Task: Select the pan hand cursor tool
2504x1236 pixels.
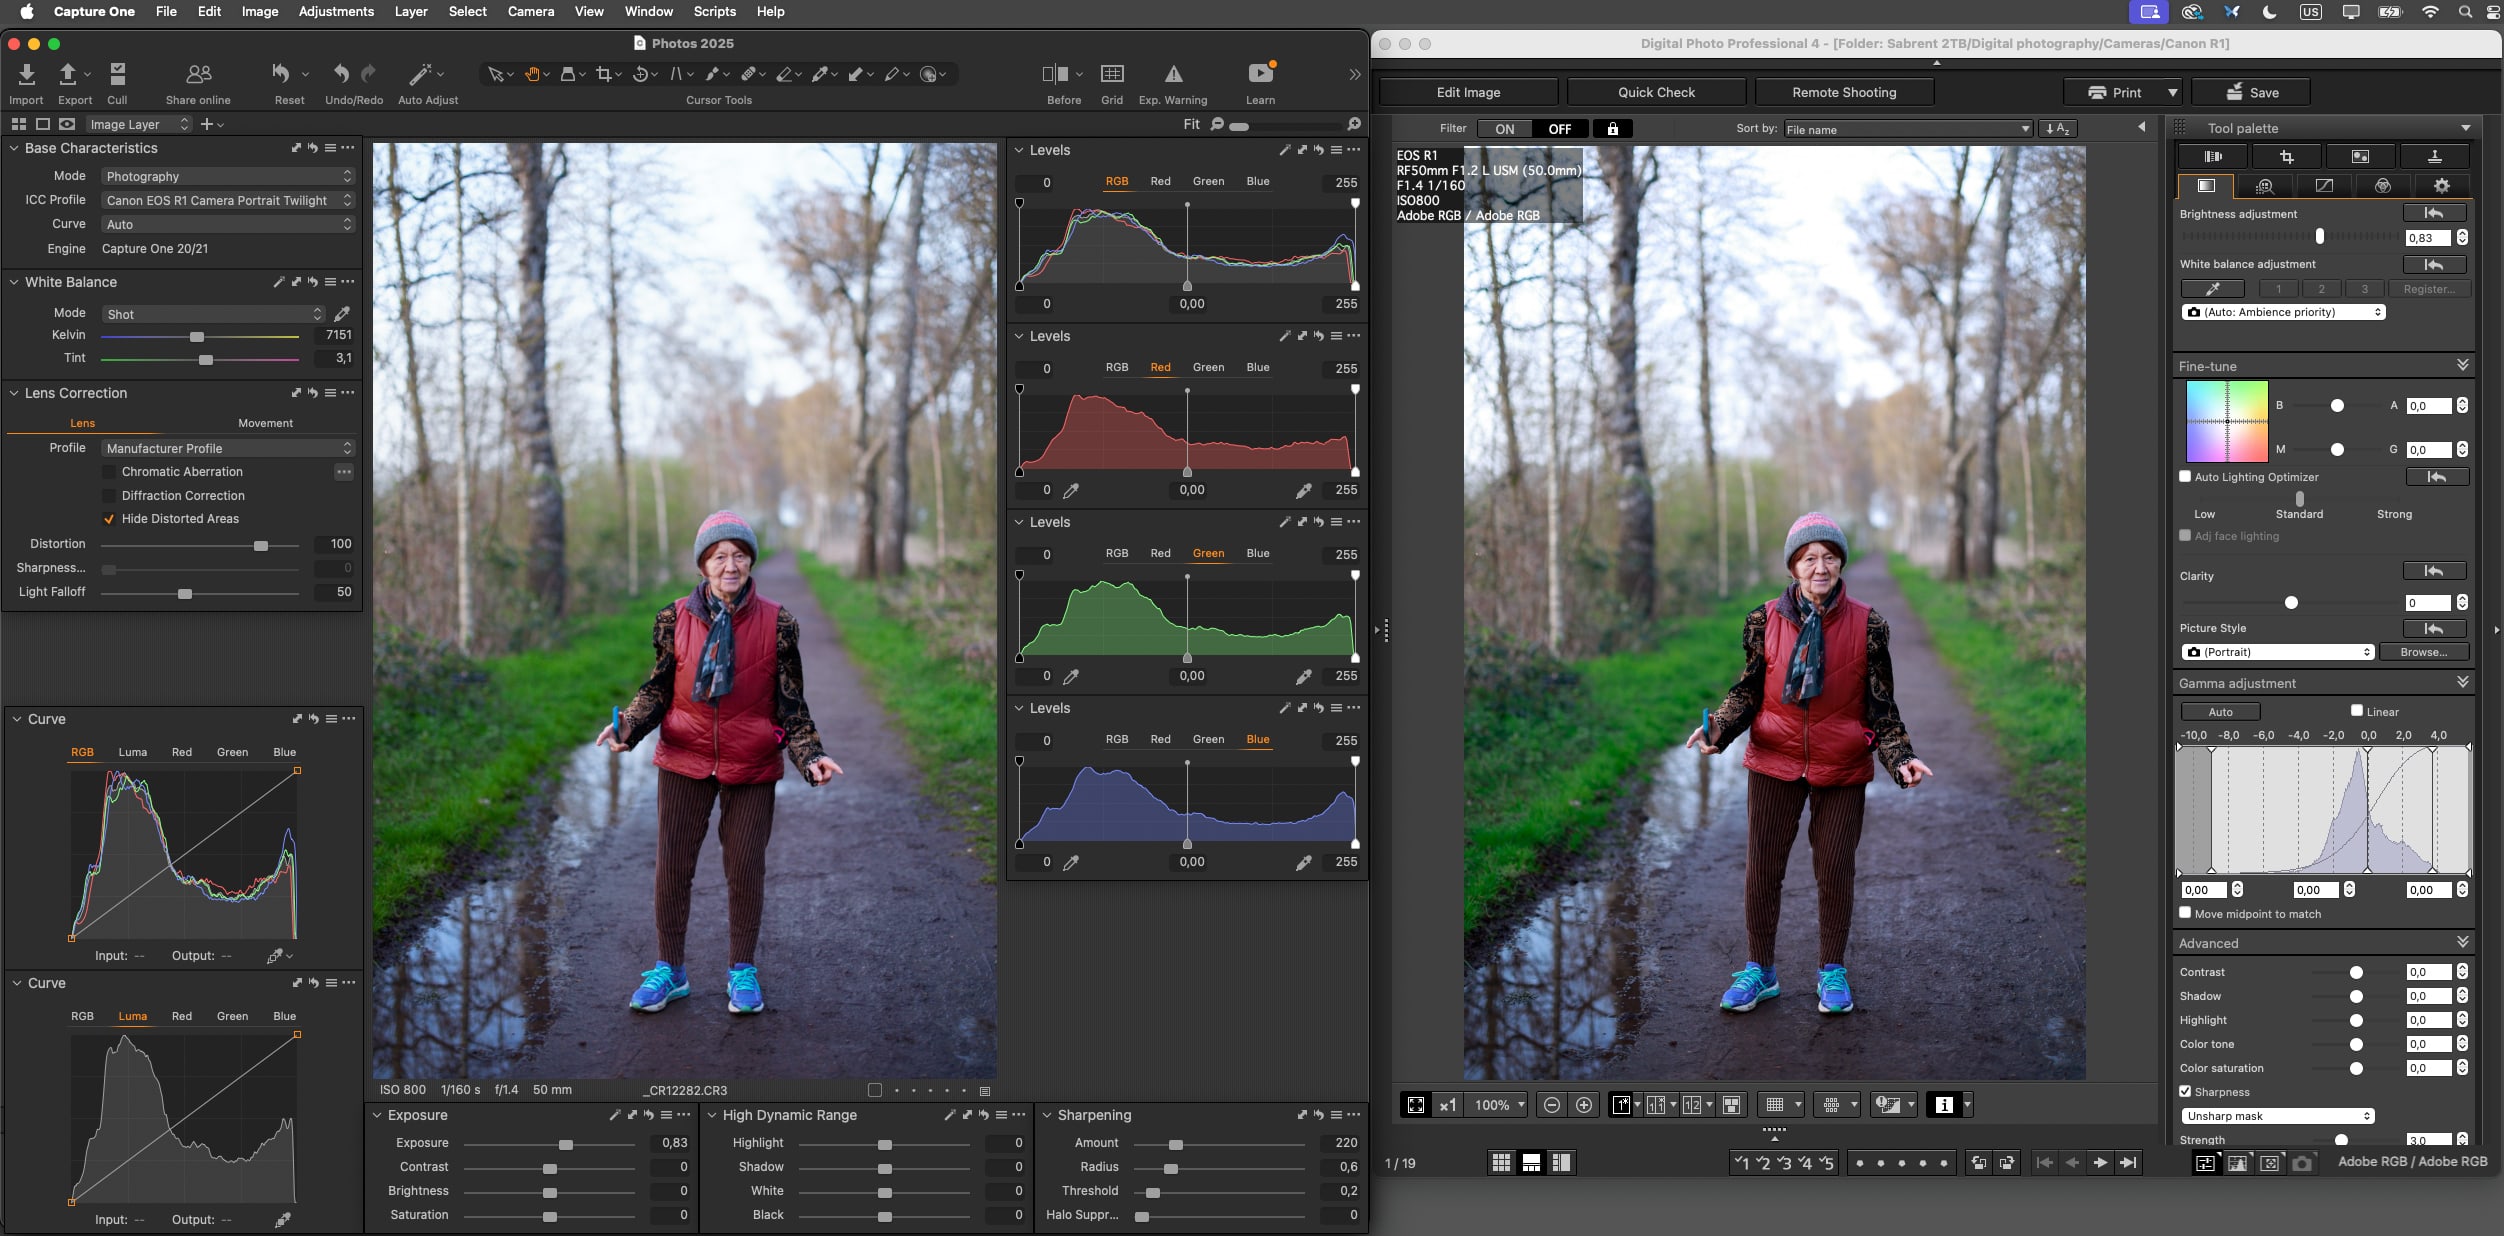Action: point(533,74)
